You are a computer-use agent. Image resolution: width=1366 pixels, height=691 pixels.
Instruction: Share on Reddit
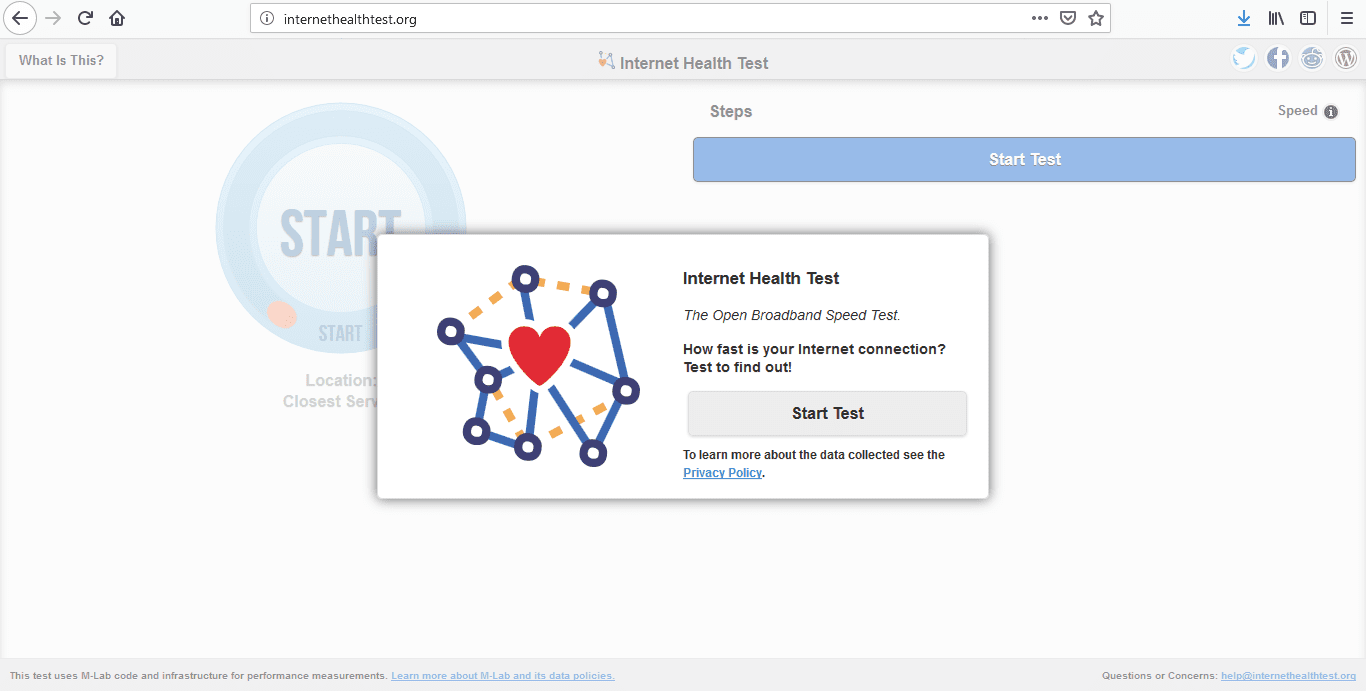click(x=1312, y=58)
